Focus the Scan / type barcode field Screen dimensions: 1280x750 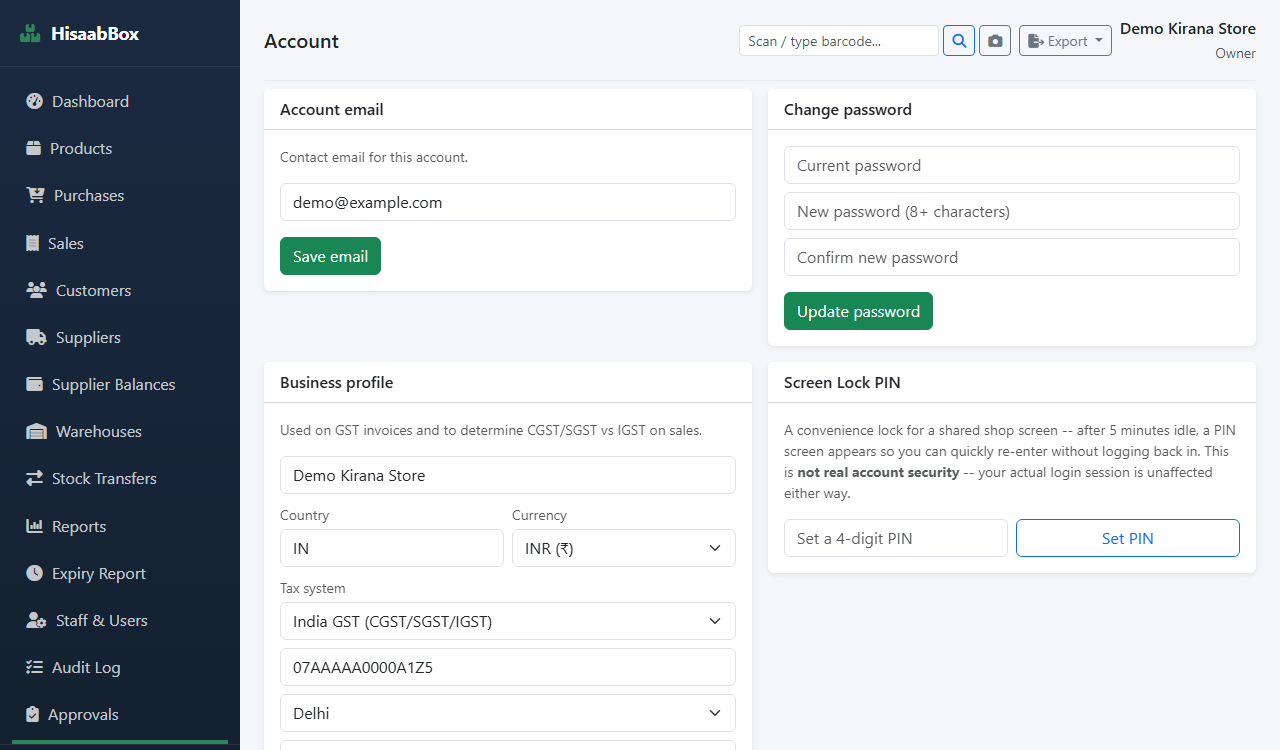839,41
